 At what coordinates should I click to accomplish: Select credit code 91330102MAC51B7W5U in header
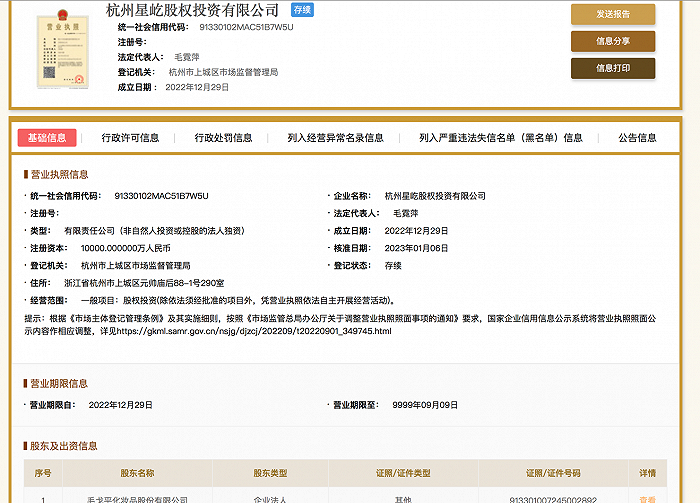coord(246,27)
